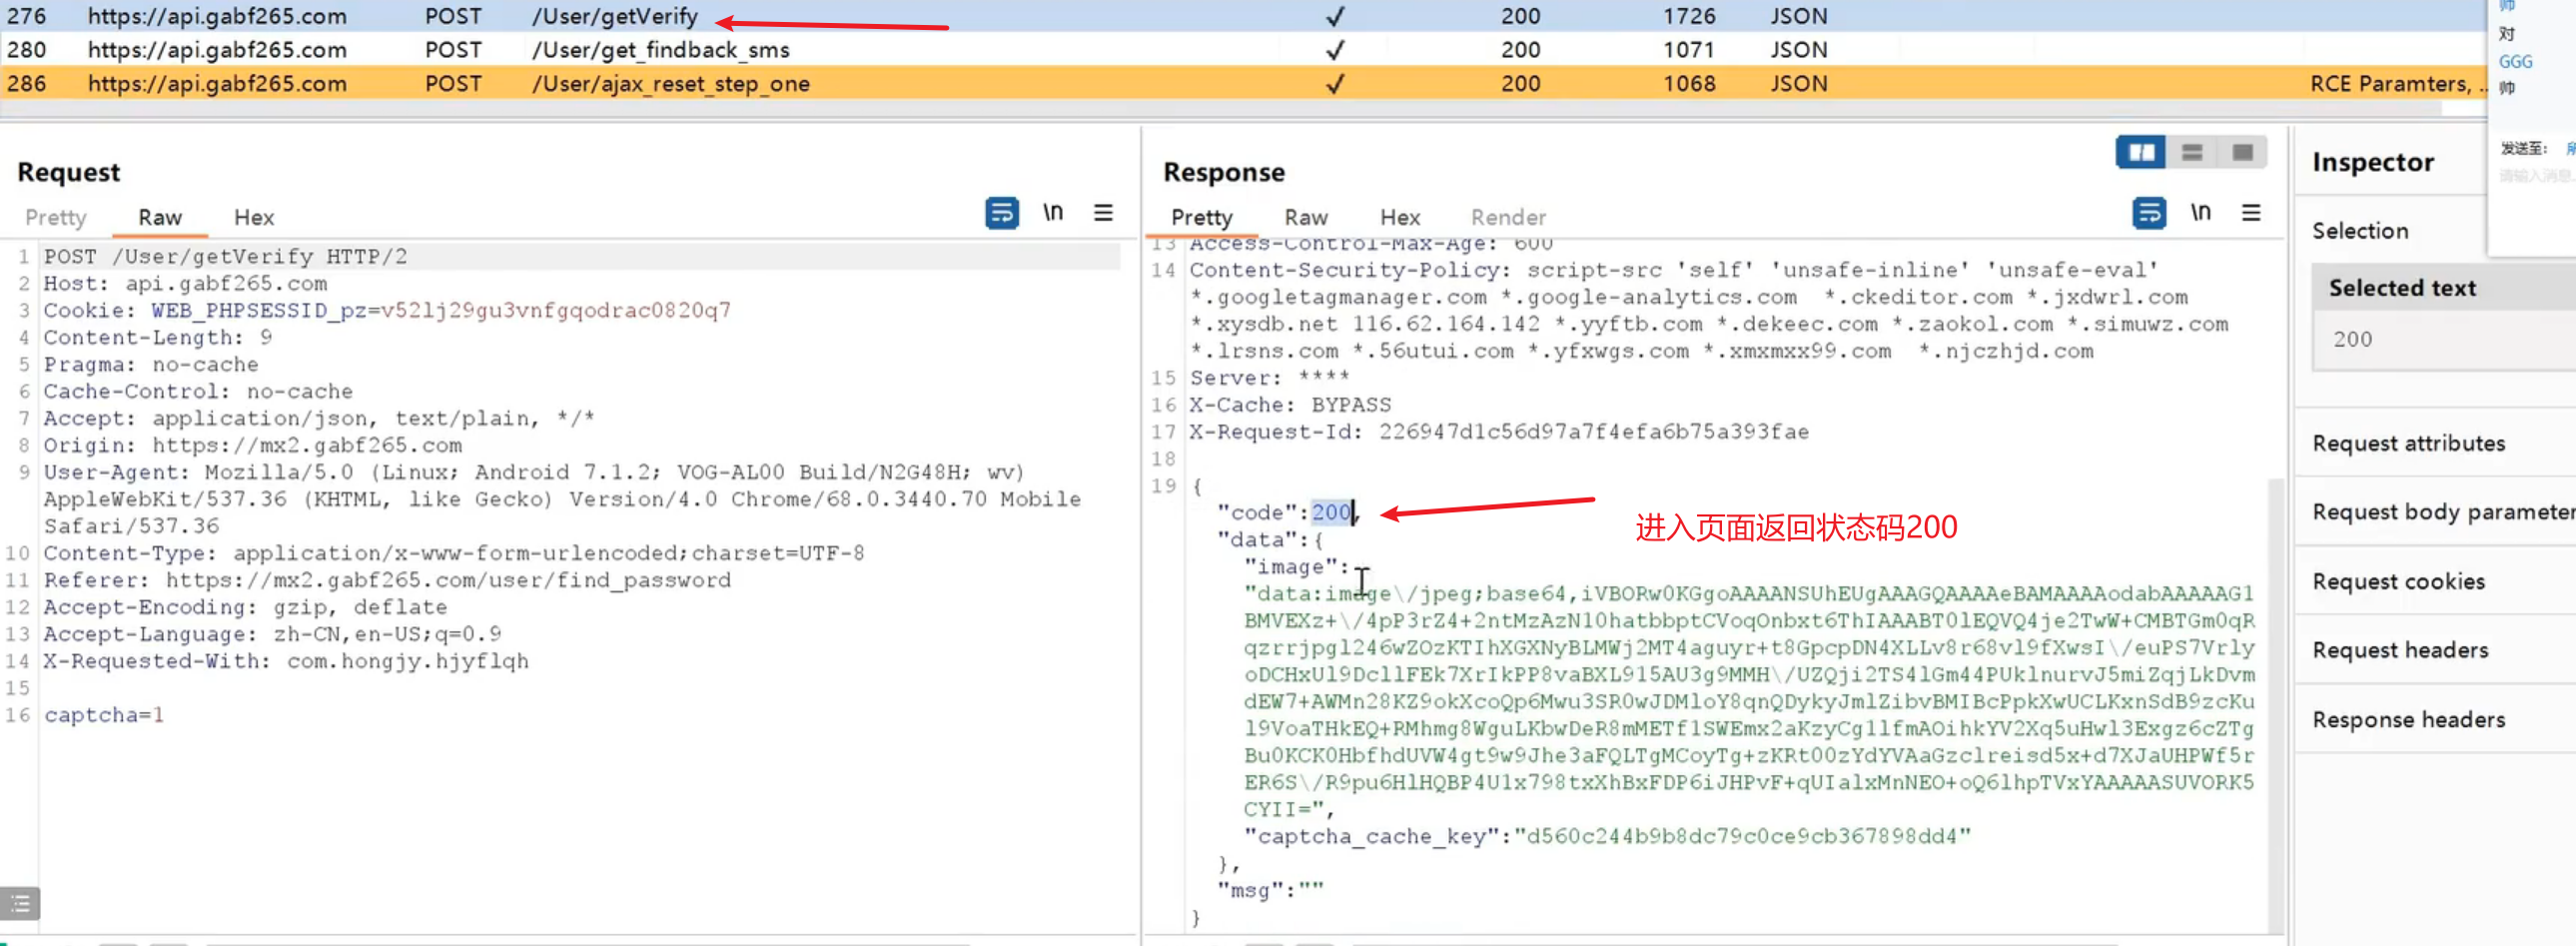The height and width of the screenshot is (946, 2576).
Task: Open the Response Raw tab
Action: coord(1306,217)
